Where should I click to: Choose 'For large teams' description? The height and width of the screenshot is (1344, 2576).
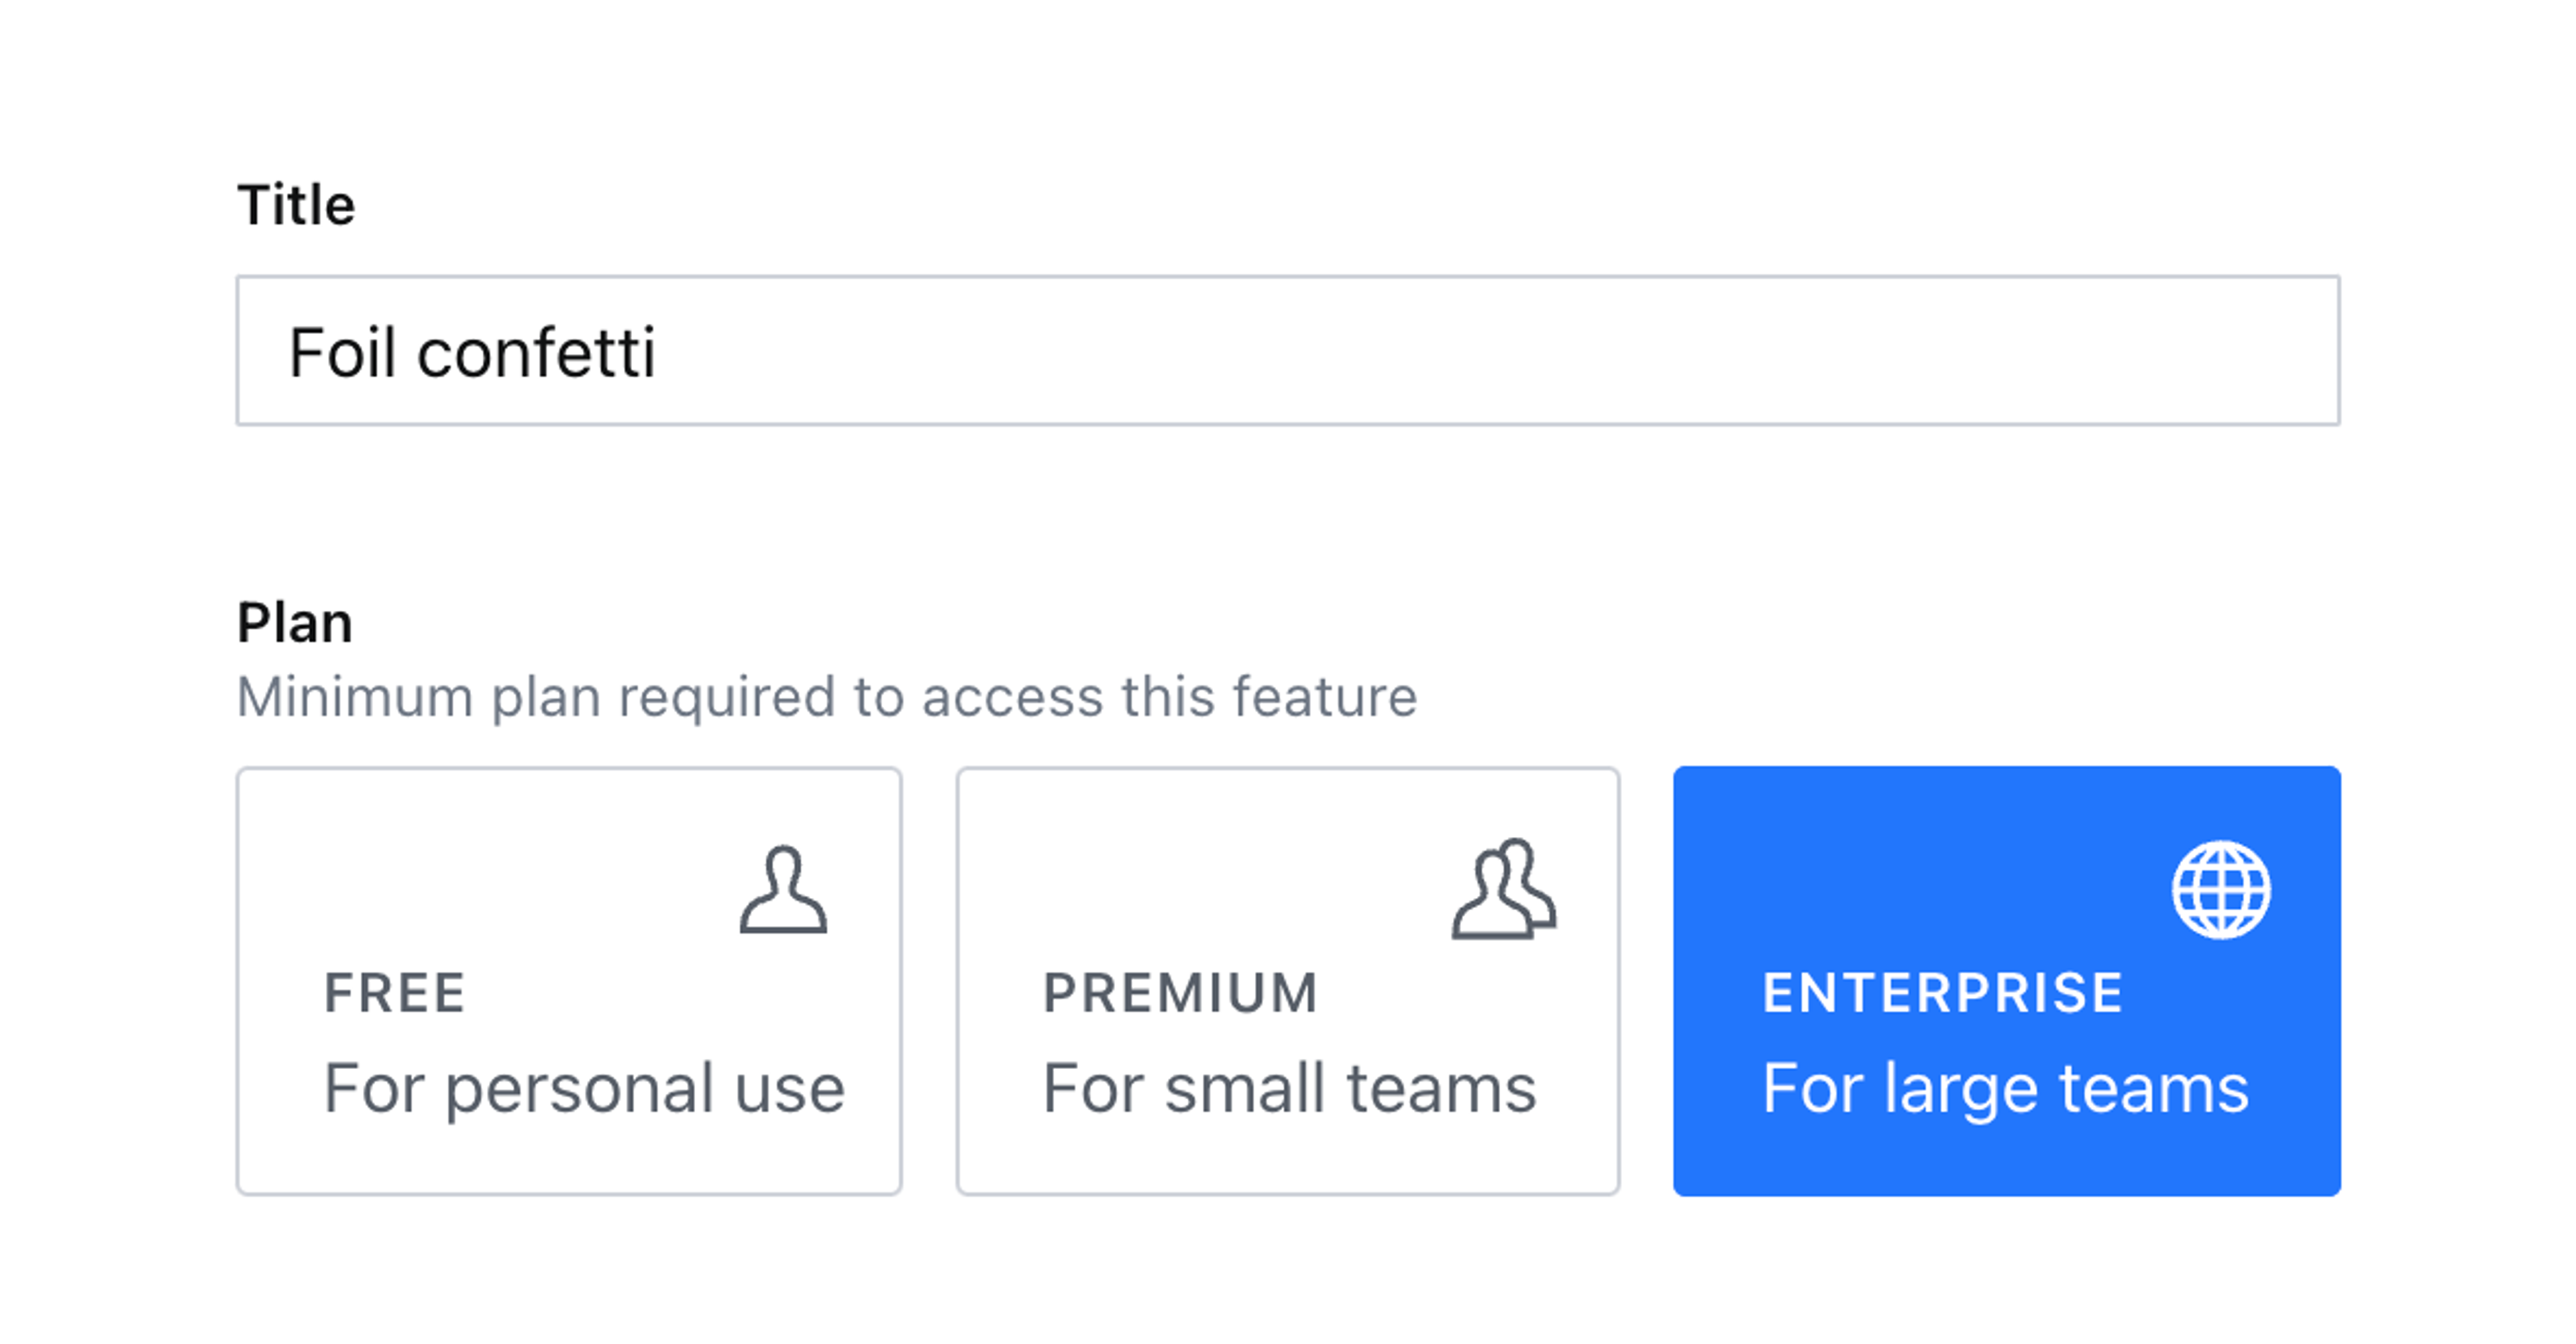click(x=2005, y=1088)
